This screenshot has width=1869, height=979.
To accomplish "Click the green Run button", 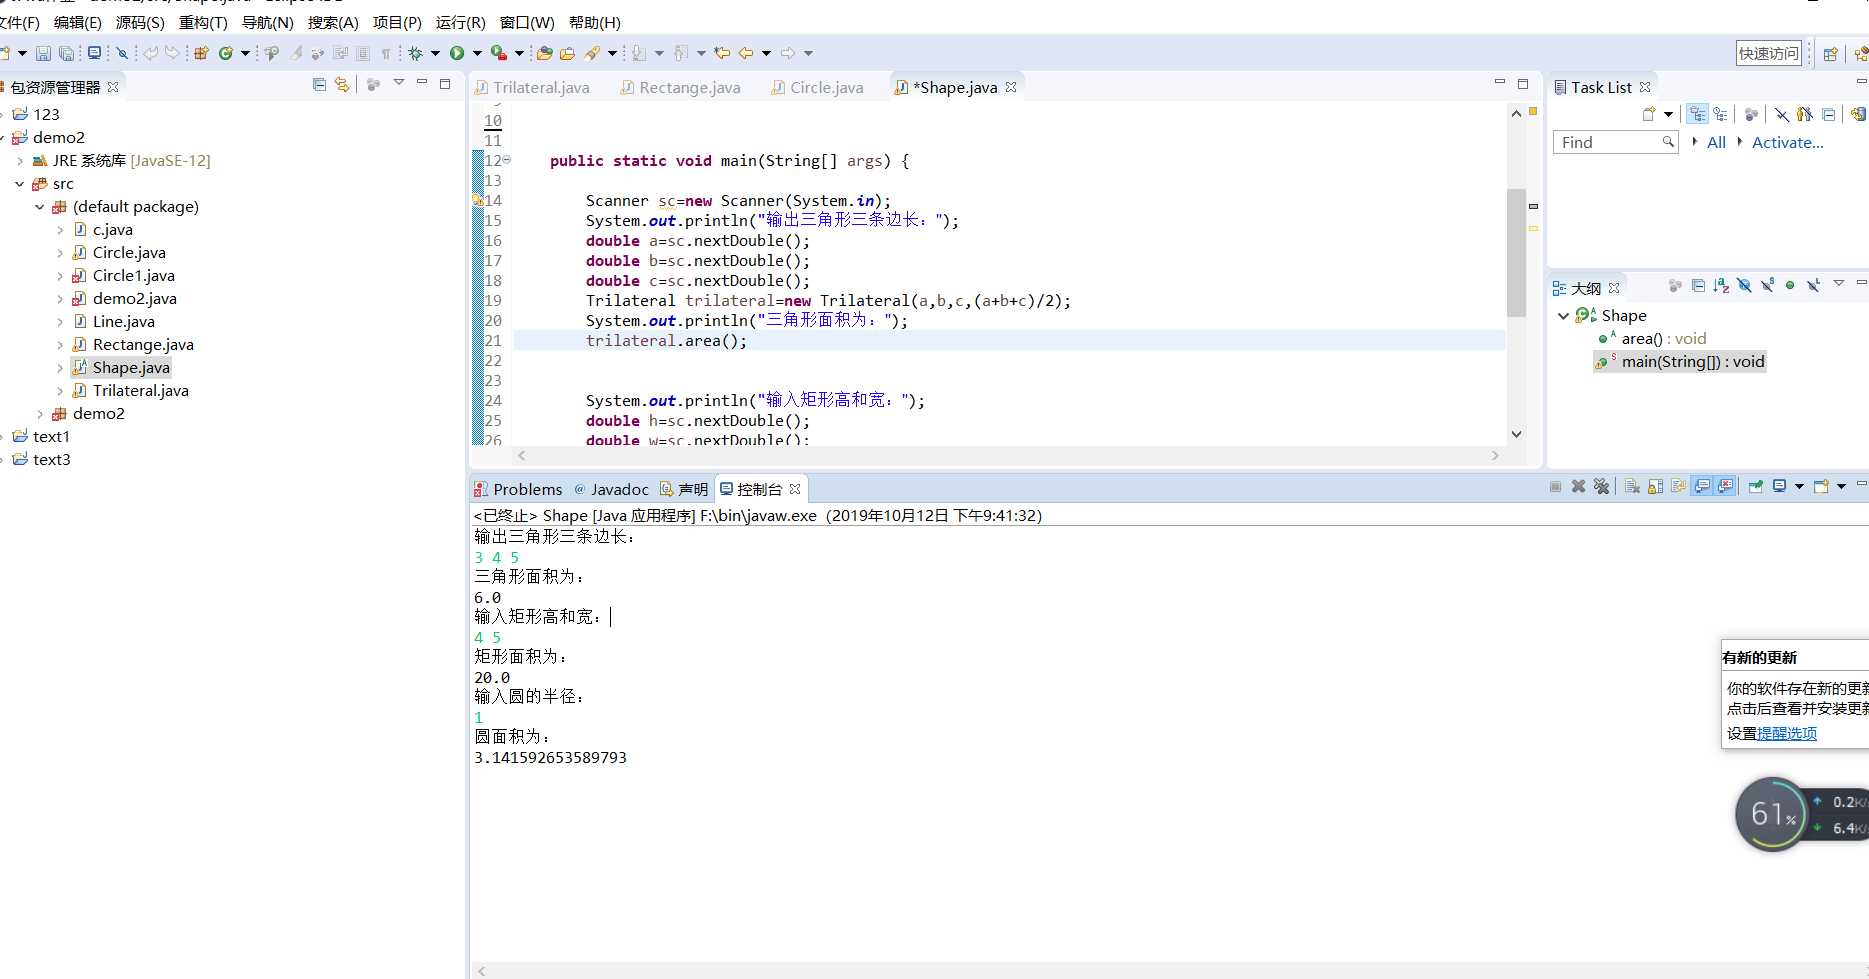I will 457,53.
